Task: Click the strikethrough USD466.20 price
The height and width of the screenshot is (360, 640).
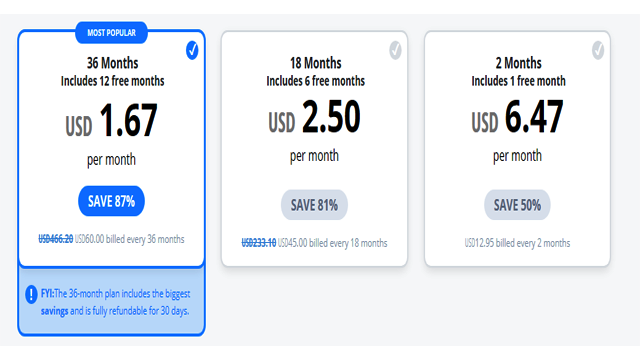Action: (x=56, y=239)
